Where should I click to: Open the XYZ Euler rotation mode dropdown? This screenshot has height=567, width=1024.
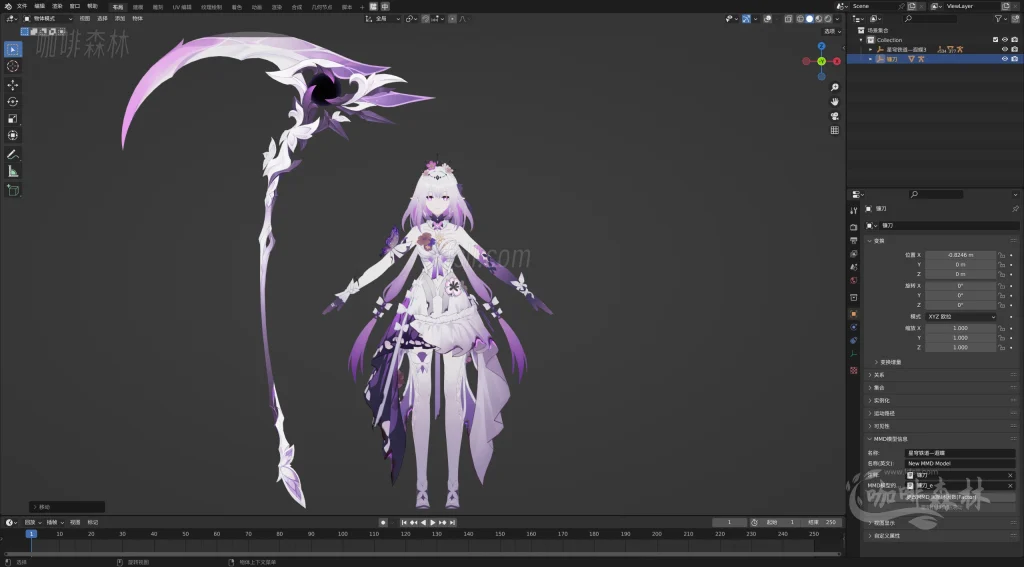click(x=961, y=317)
